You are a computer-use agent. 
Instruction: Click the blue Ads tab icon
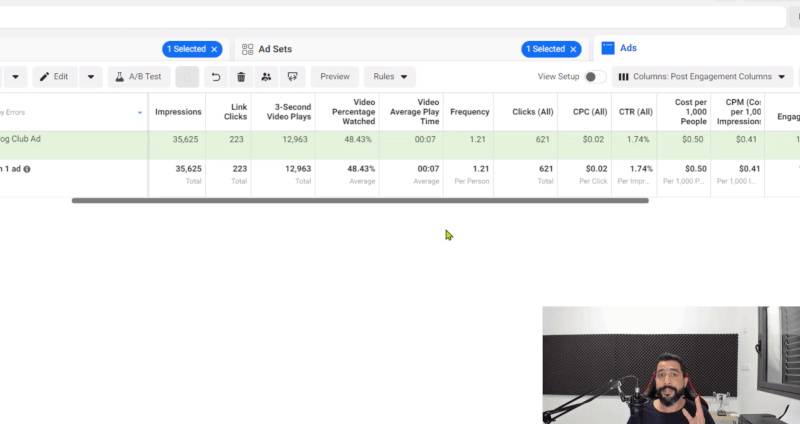click(x=608, y=48)
